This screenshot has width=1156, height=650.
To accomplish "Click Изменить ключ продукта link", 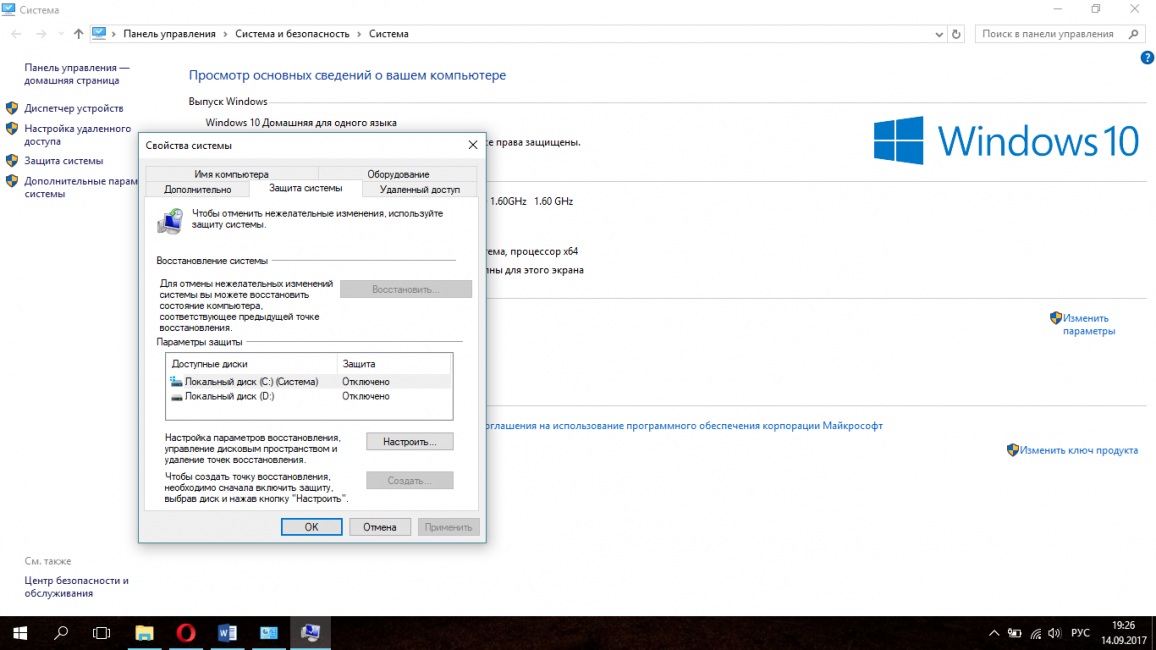I will click(1079, 450).
